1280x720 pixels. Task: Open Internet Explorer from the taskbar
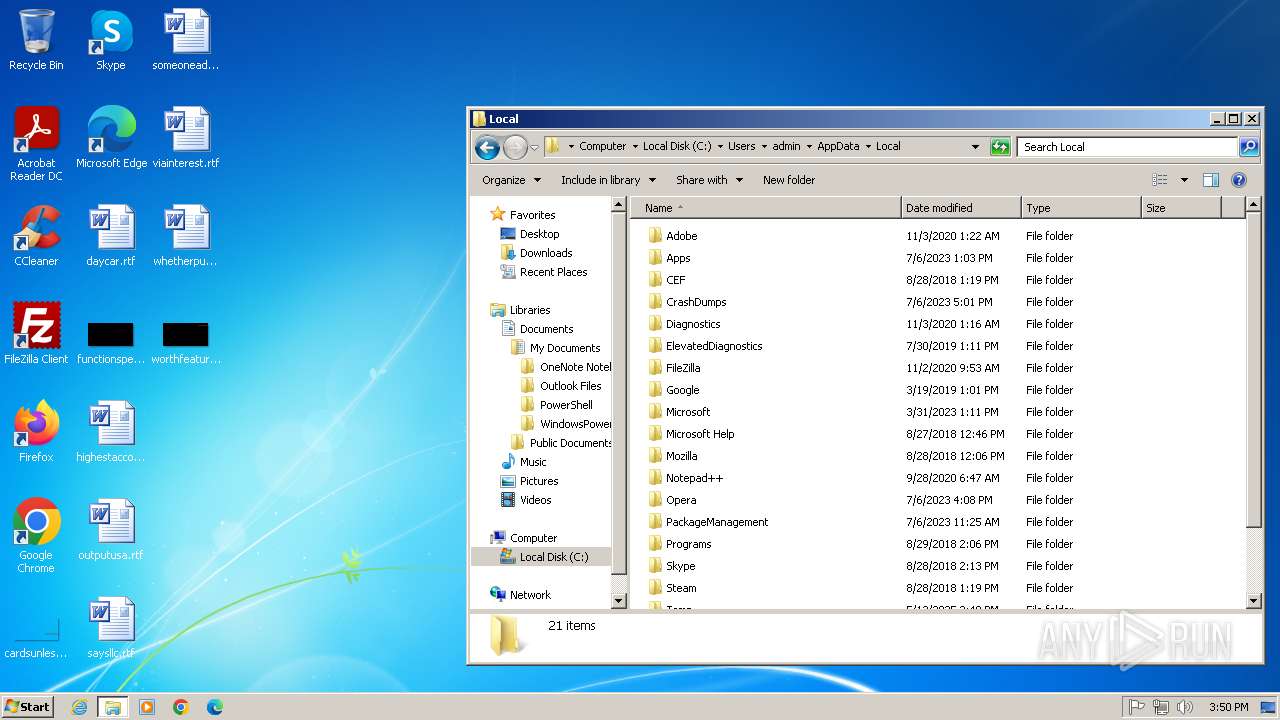click(80, 707)
